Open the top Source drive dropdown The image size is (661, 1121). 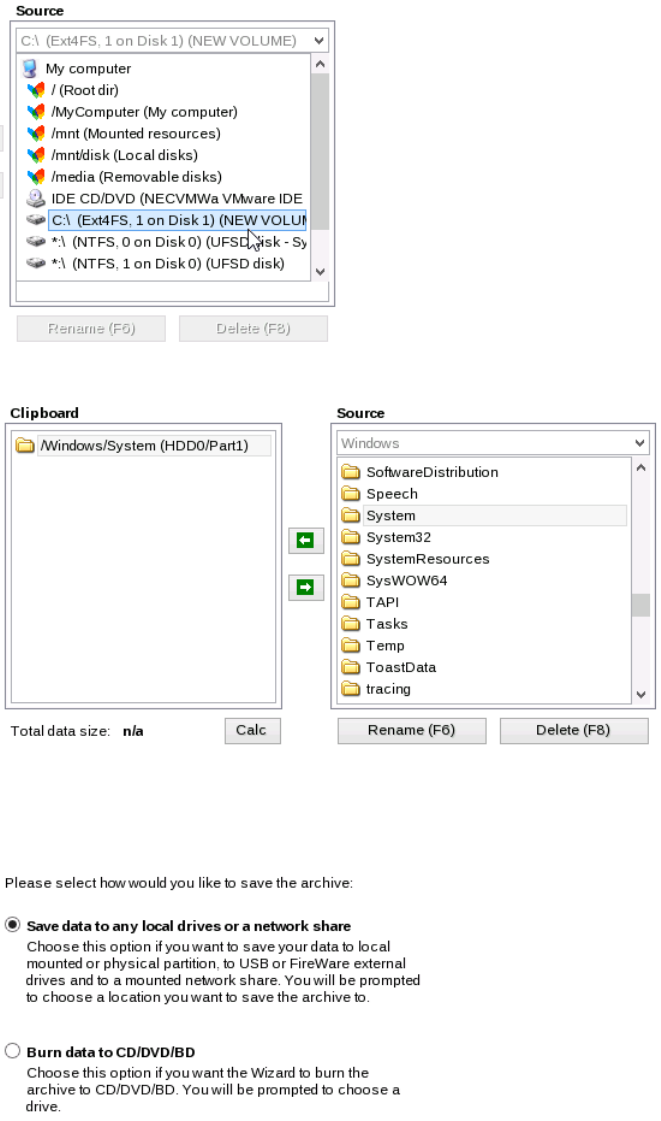[x=320, y=41]
